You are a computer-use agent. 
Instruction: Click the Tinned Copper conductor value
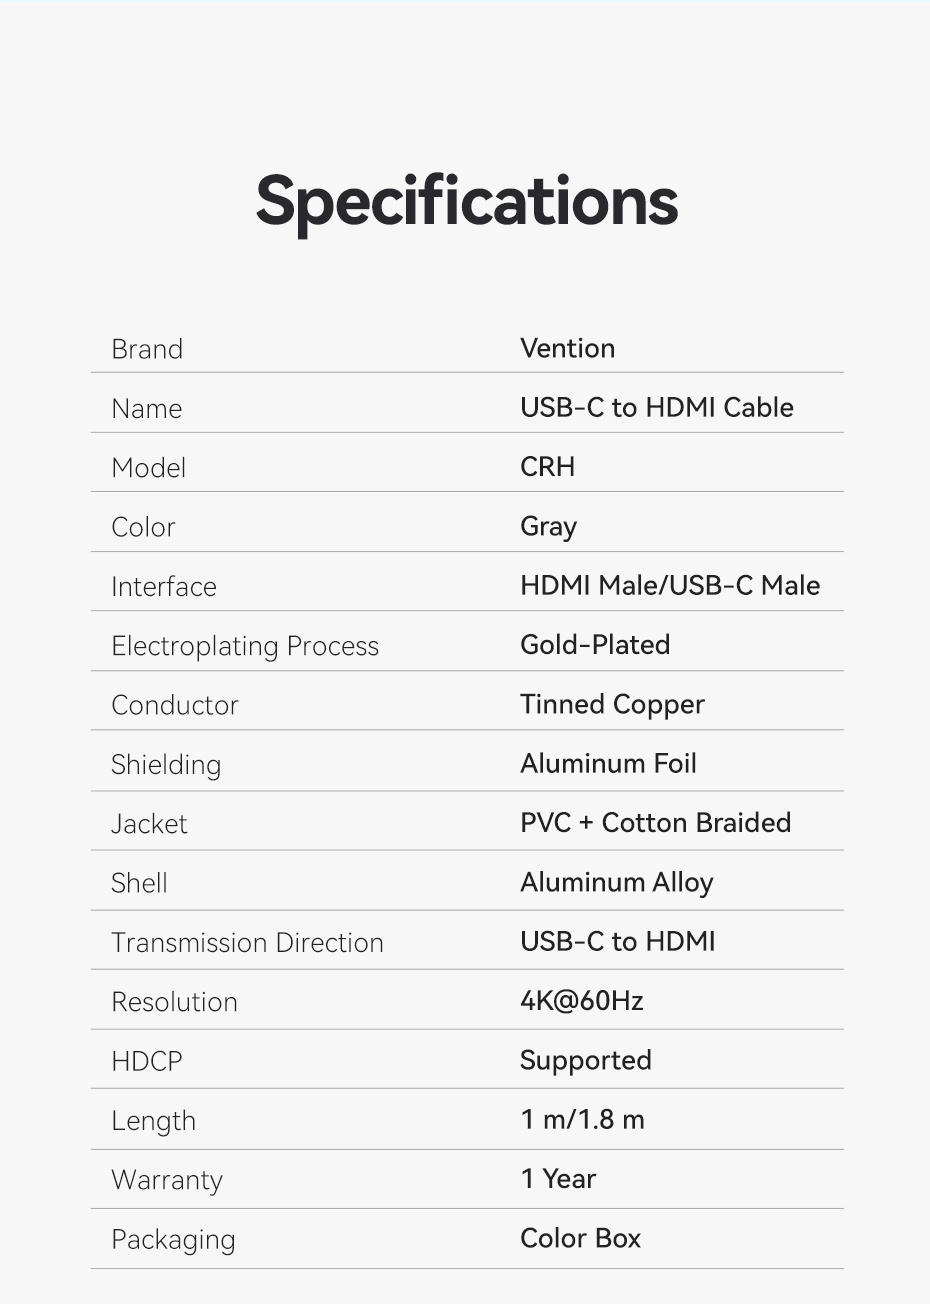tap(612, 705)
